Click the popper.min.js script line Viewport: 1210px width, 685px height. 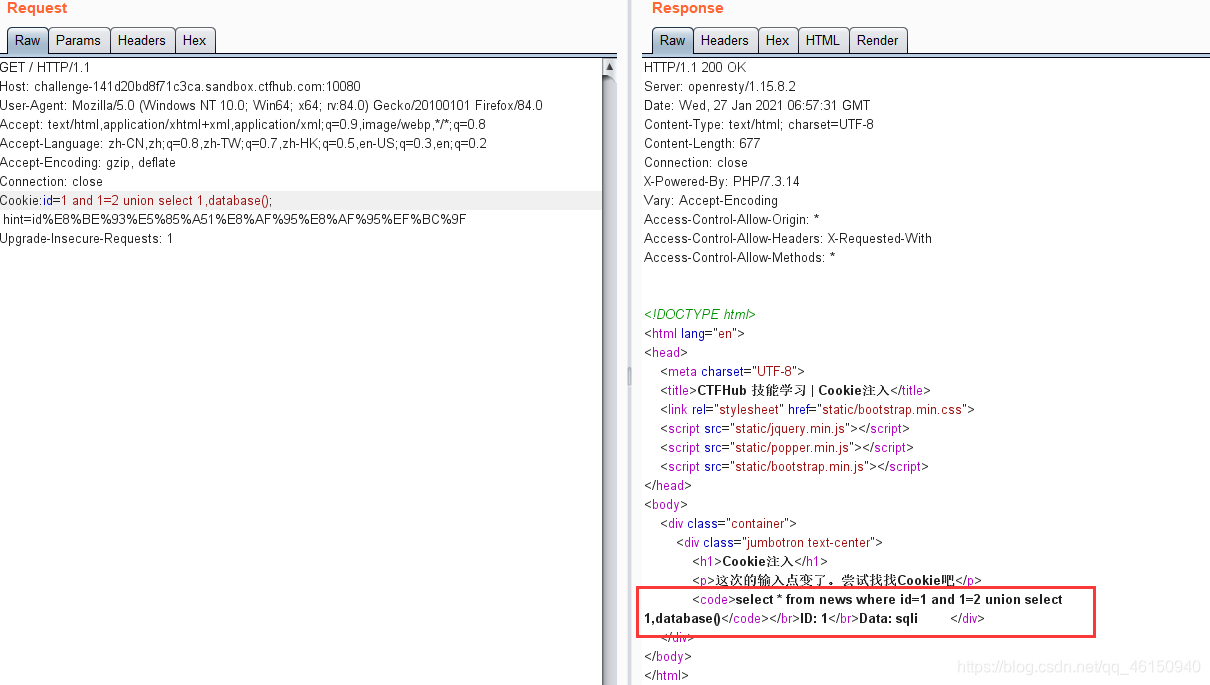(787, 447)
